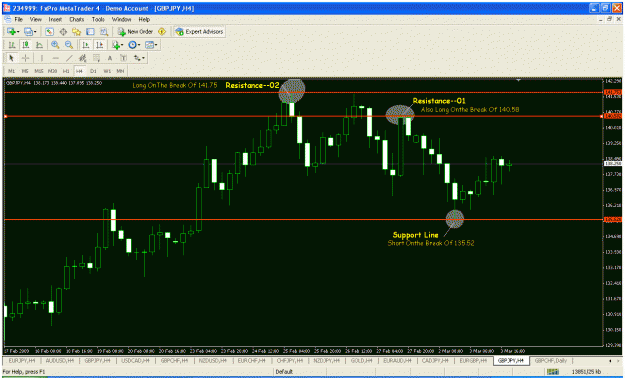625x378 pixels.
Task: Select the Crosshair tool
Action: pyautogui.click(x=26, y=58)
